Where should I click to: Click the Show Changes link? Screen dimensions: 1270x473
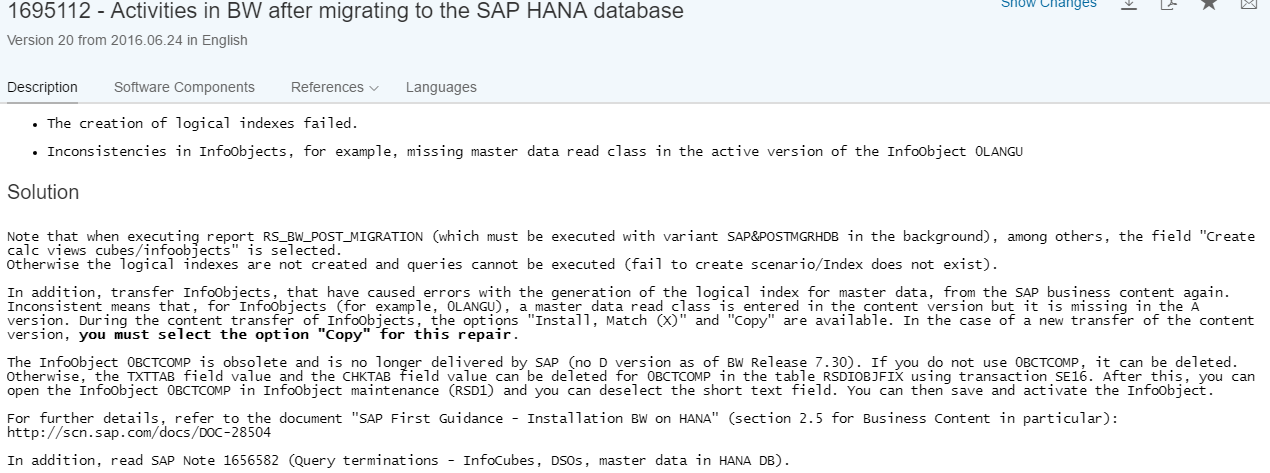point(1049,4)
